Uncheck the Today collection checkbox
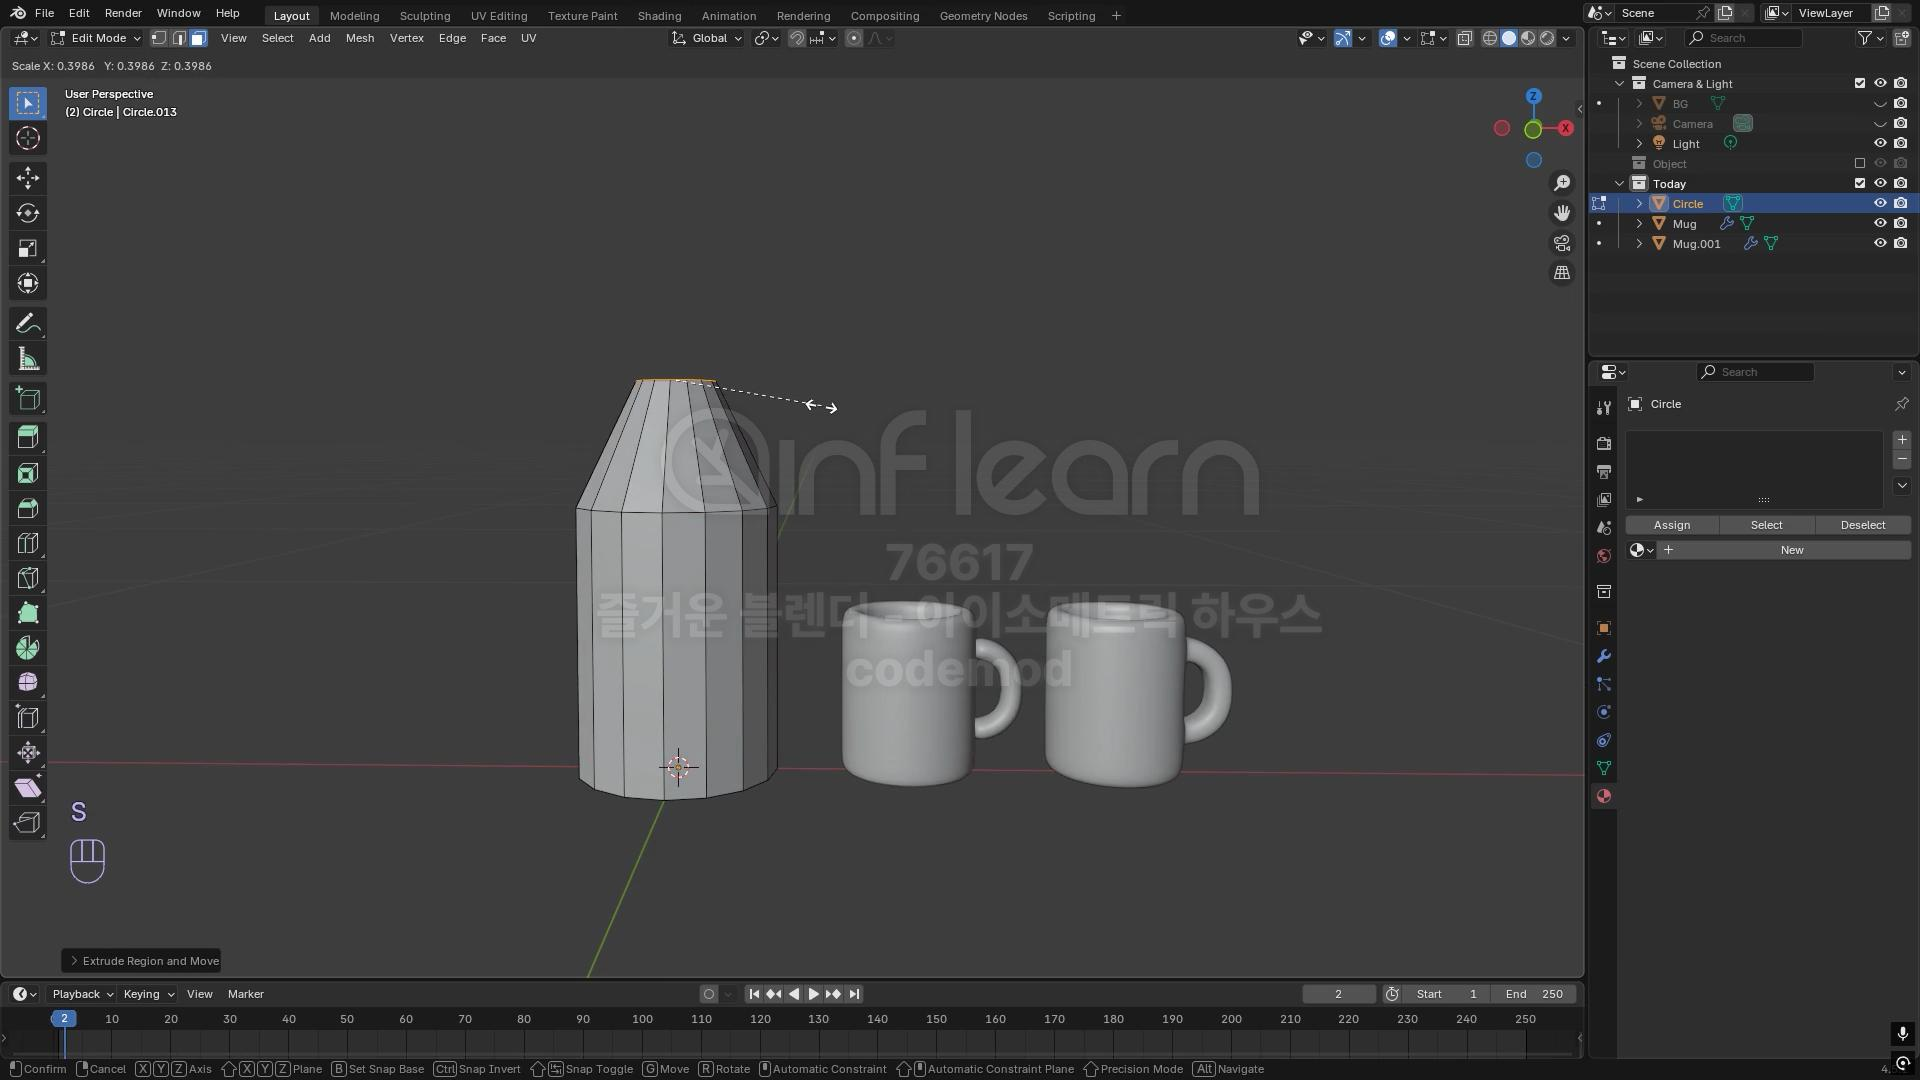Viewport: 1920px width, 1080px height. (1860, 184)
